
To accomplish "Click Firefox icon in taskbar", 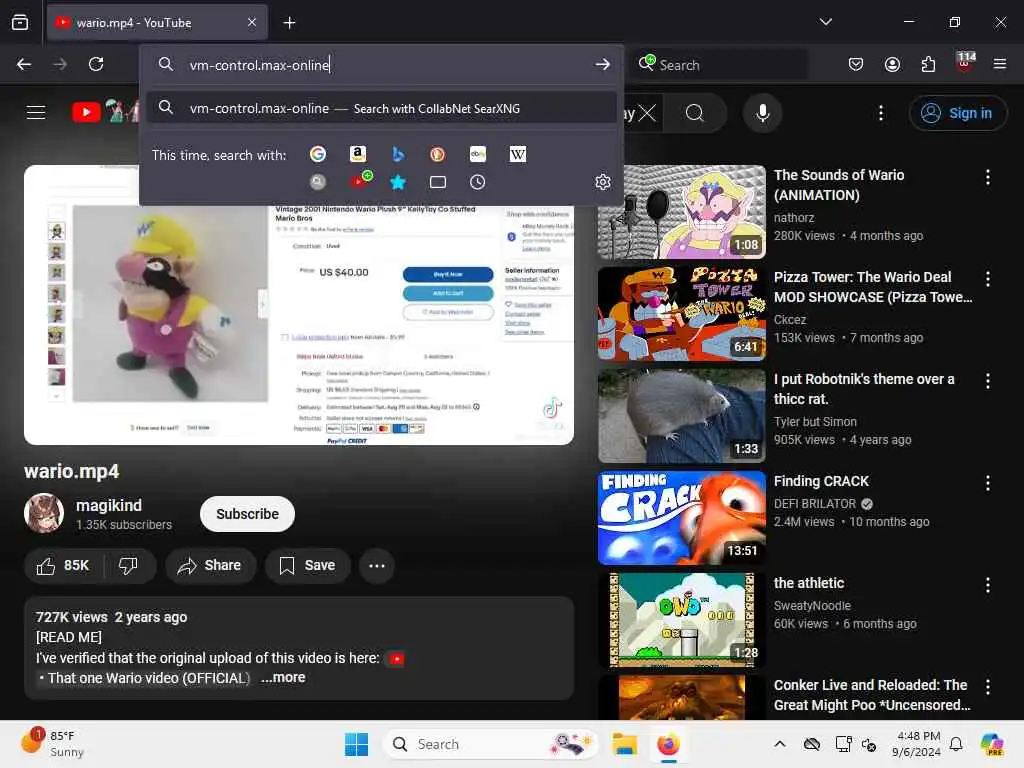I will click(667, 744).
